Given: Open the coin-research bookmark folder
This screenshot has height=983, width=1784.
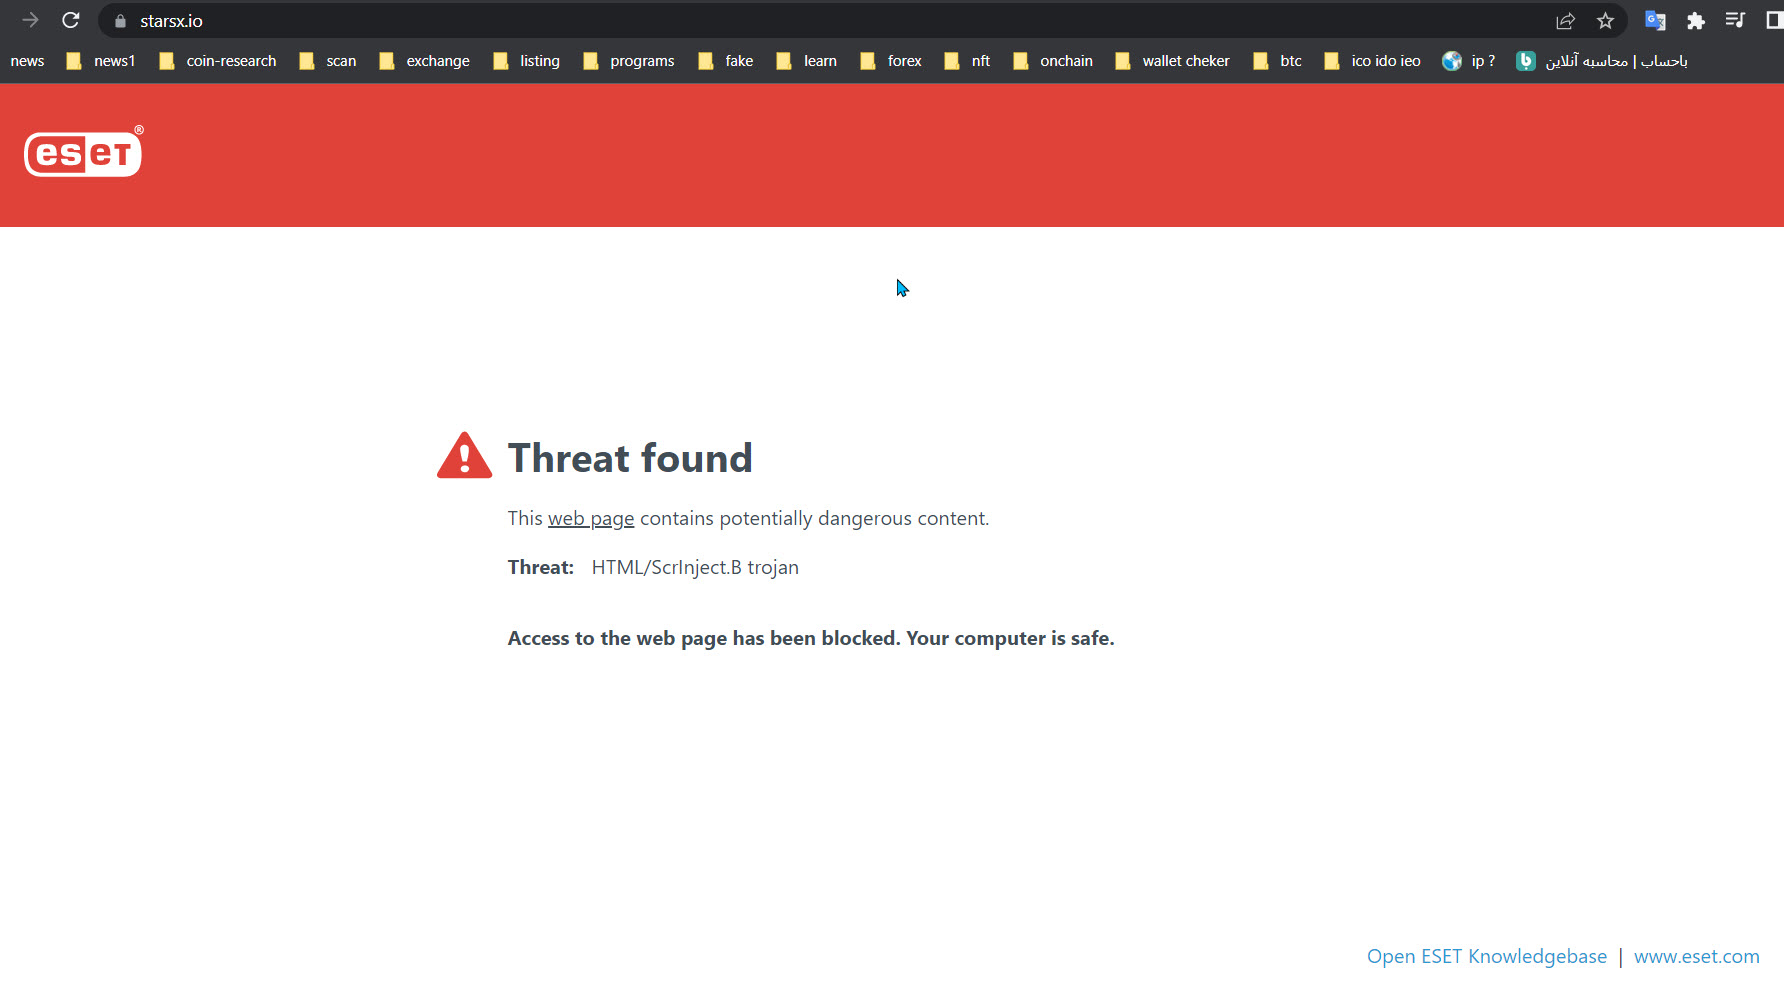Looking at the screenshot, I should [218, 61].
